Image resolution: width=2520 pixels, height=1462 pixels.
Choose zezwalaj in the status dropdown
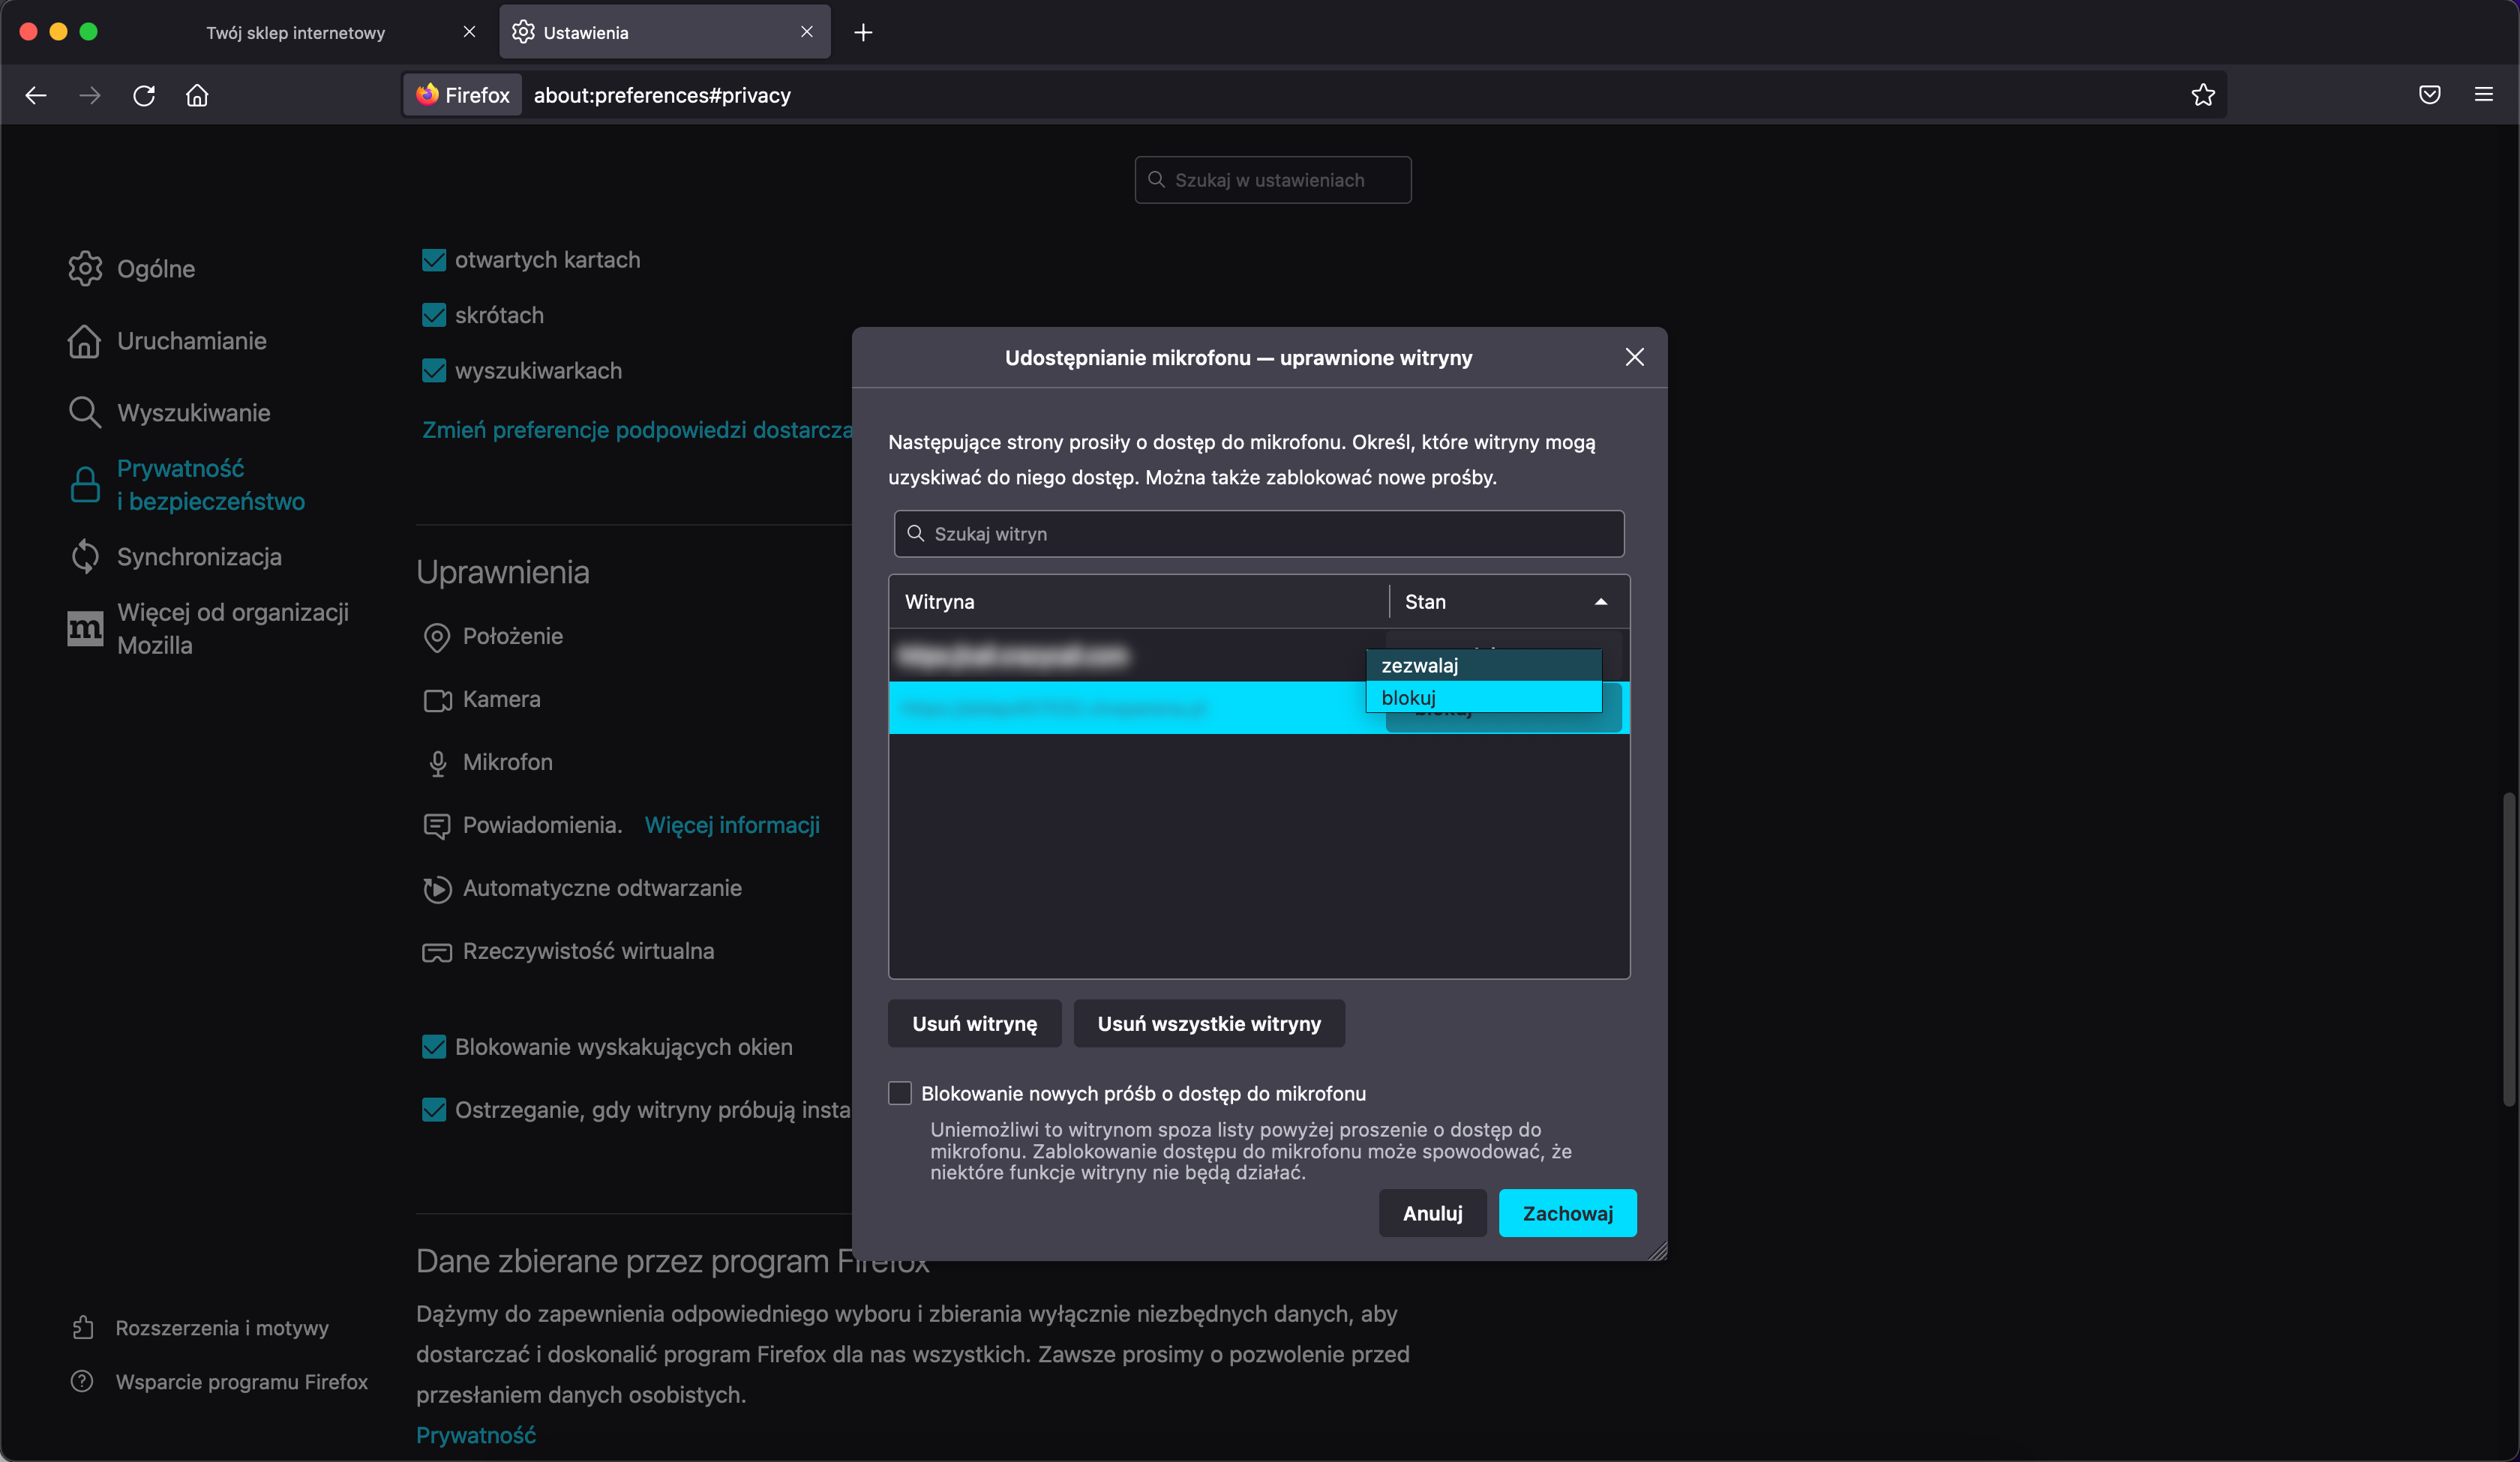click(x=1419, y=665)
